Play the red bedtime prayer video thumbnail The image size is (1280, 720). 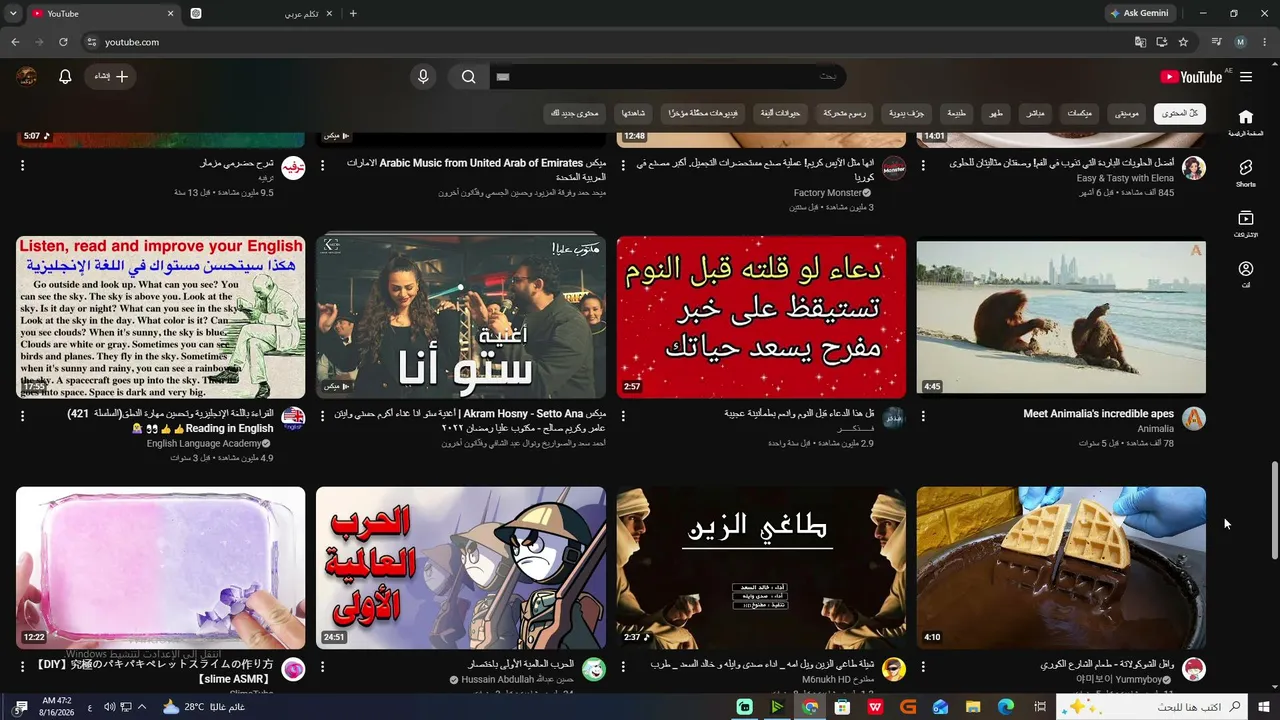coord(761,317)
